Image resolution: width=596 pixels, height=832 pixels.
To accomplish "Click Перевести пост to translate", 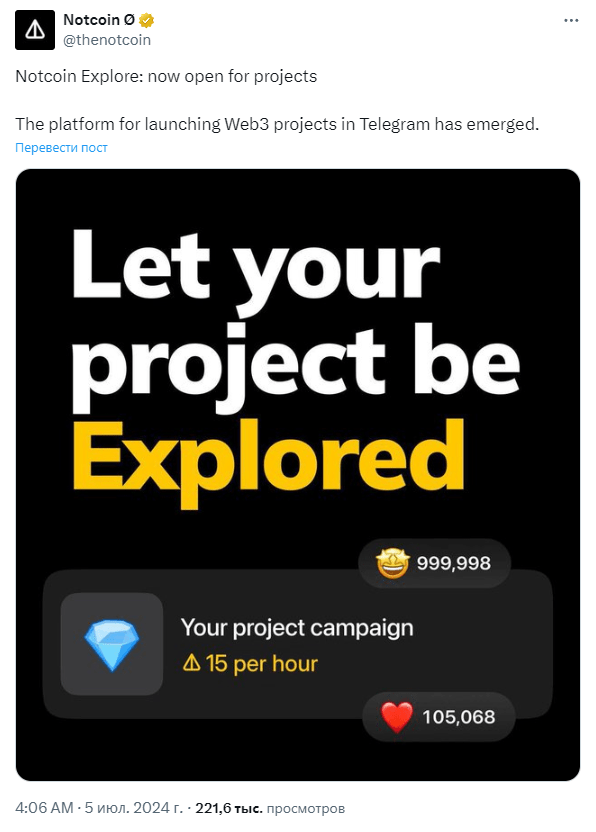I will [61, 148].
